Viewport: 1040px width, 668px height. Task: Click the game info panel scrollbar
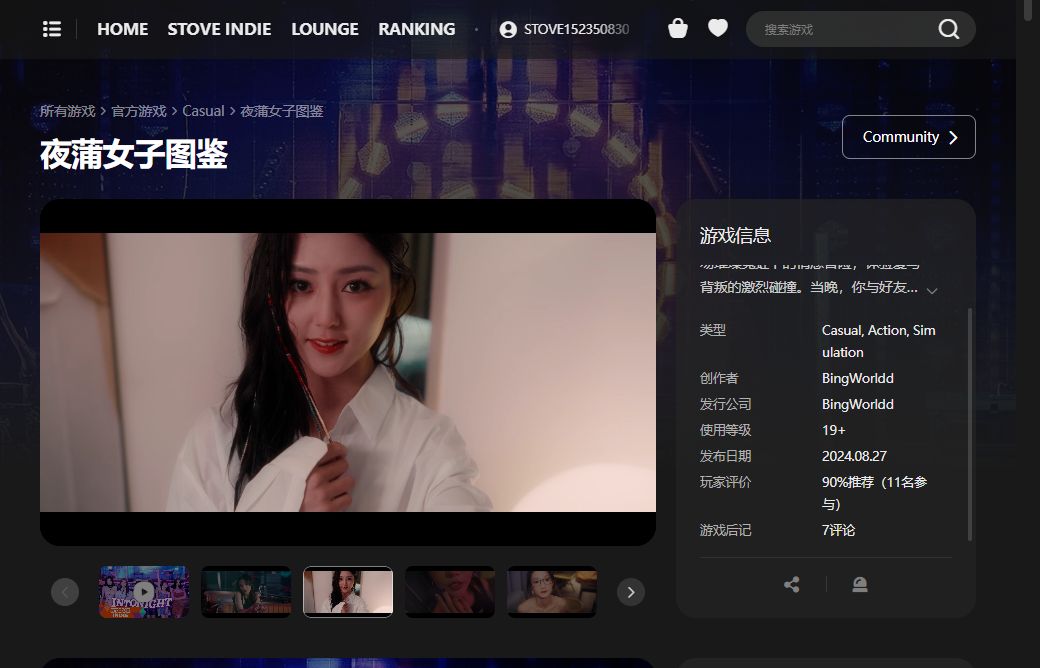click(970, 425)
